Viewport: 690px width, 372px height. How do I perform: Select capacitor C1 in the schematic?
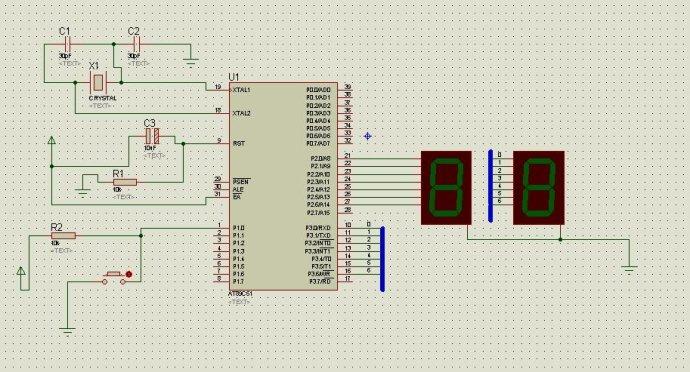[x=68, y=44]
